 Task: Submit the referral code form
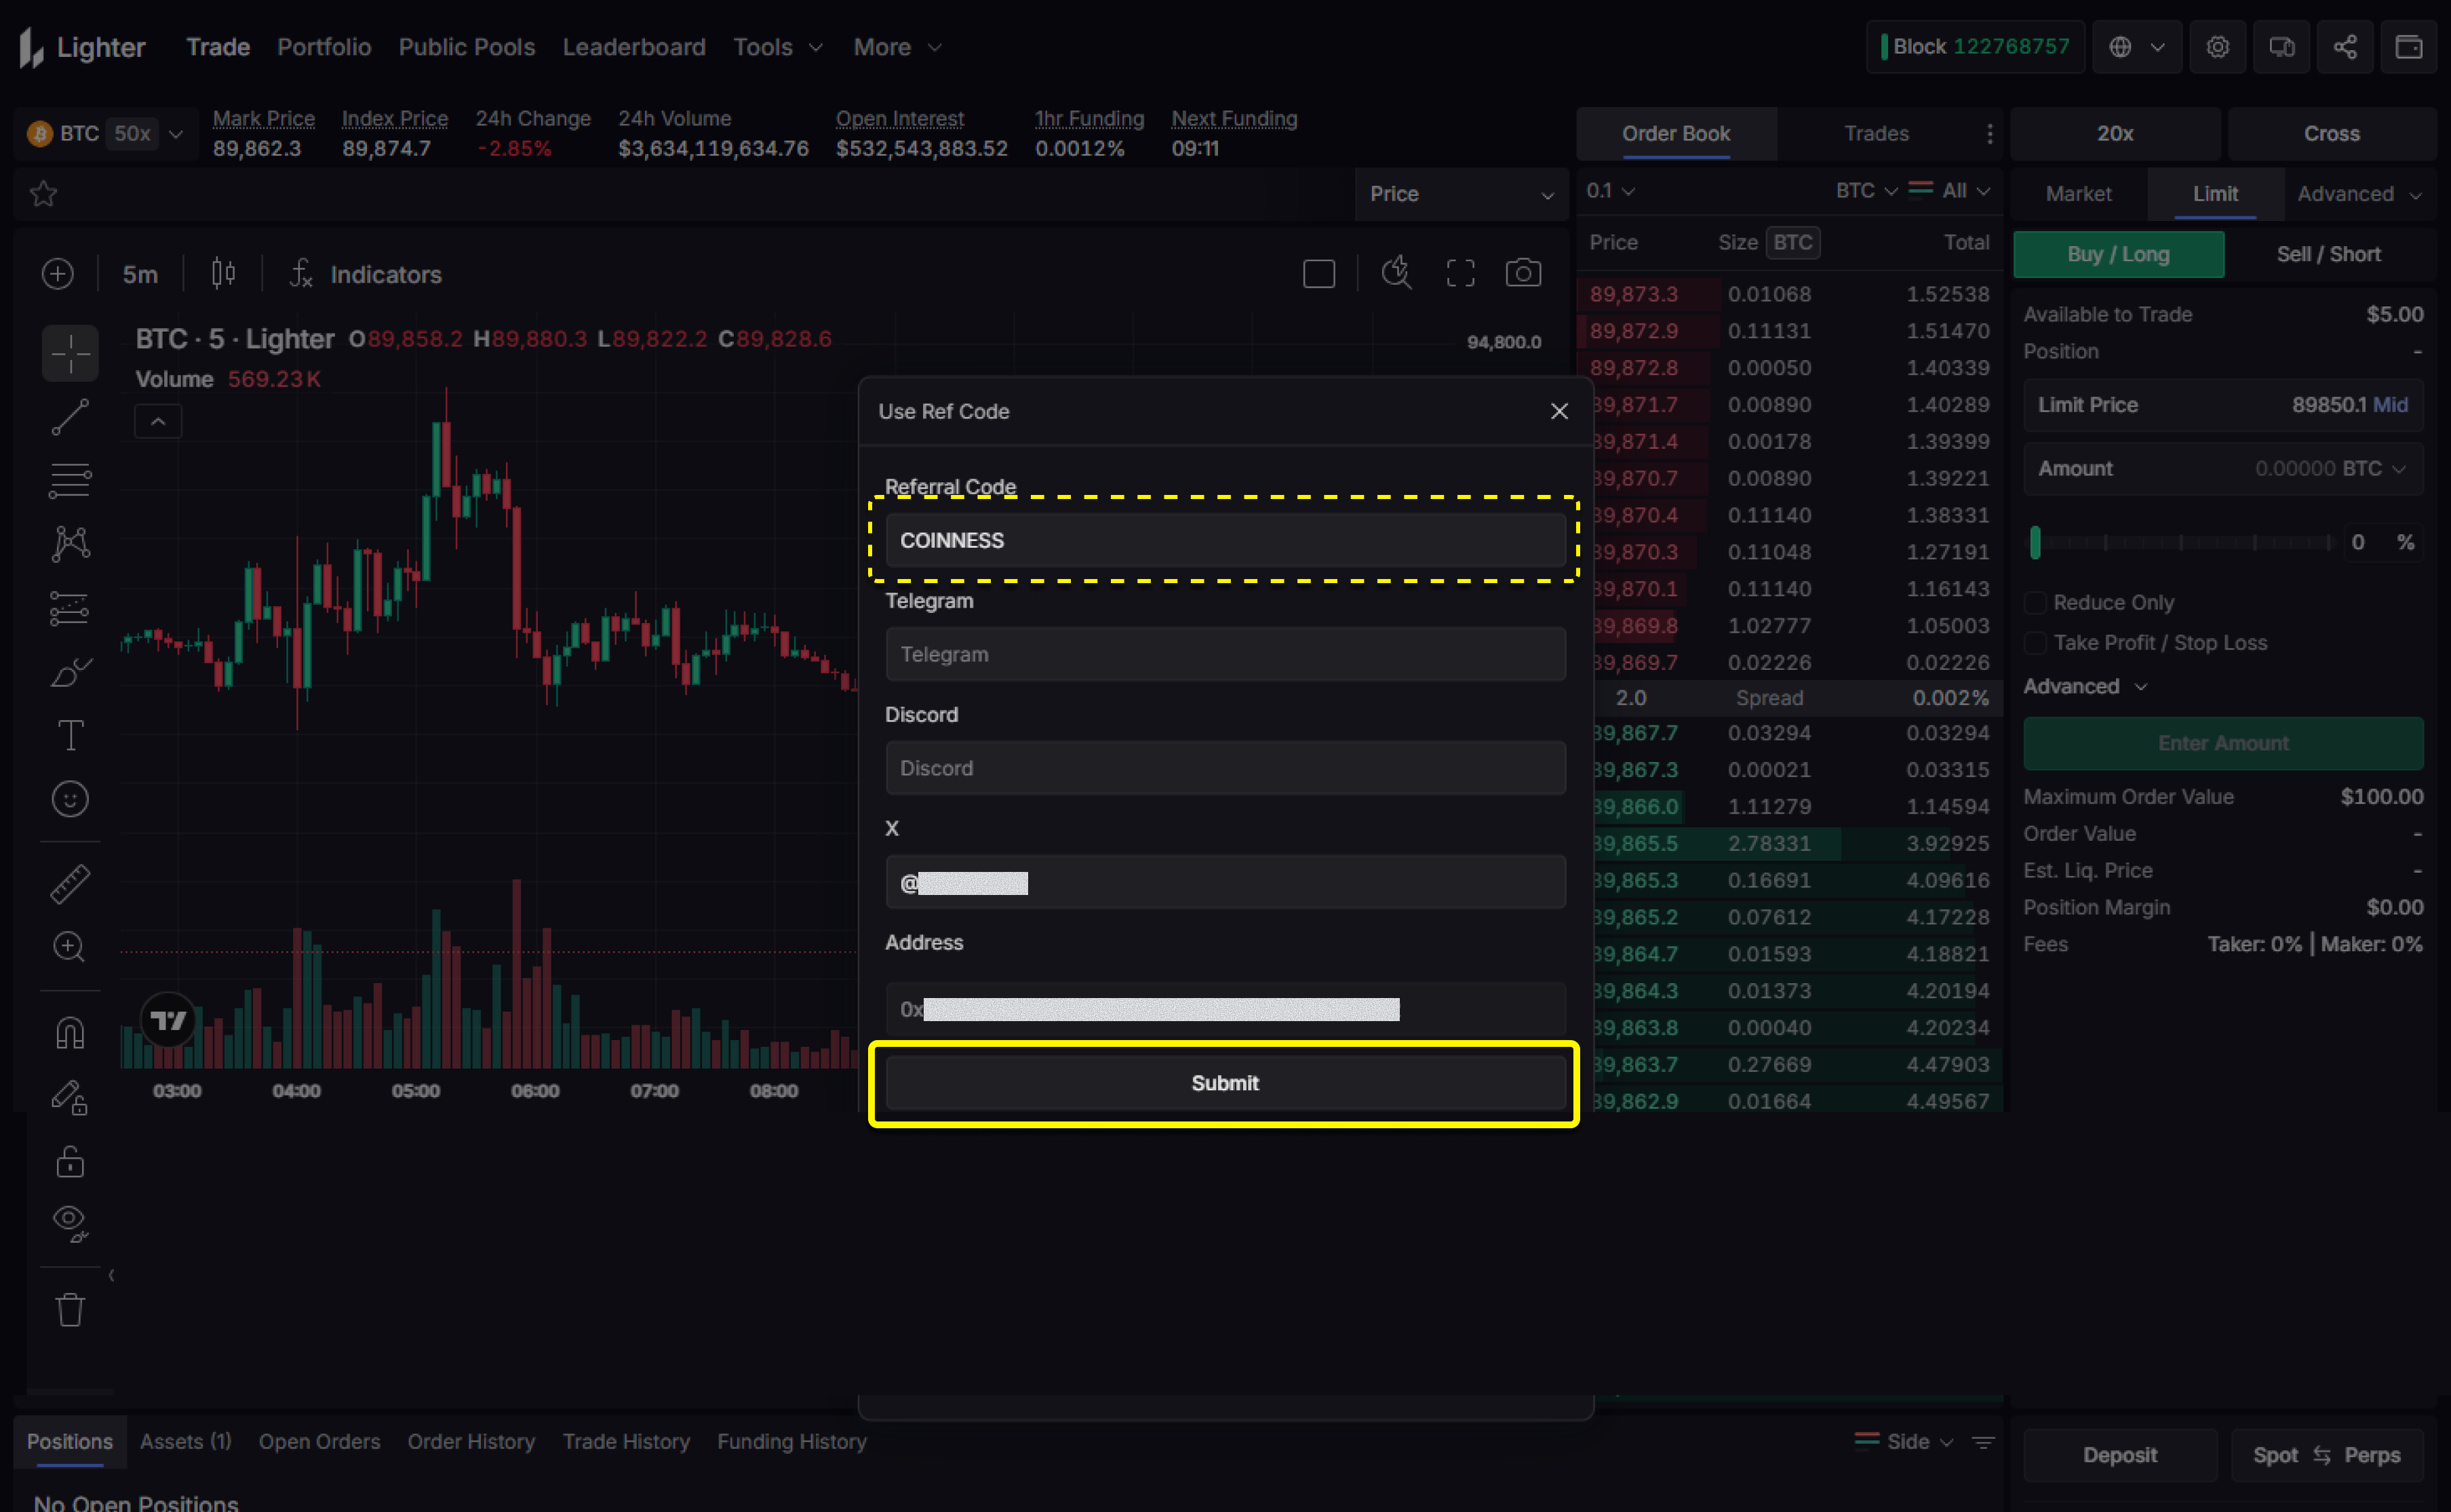pos(1225,1083)
